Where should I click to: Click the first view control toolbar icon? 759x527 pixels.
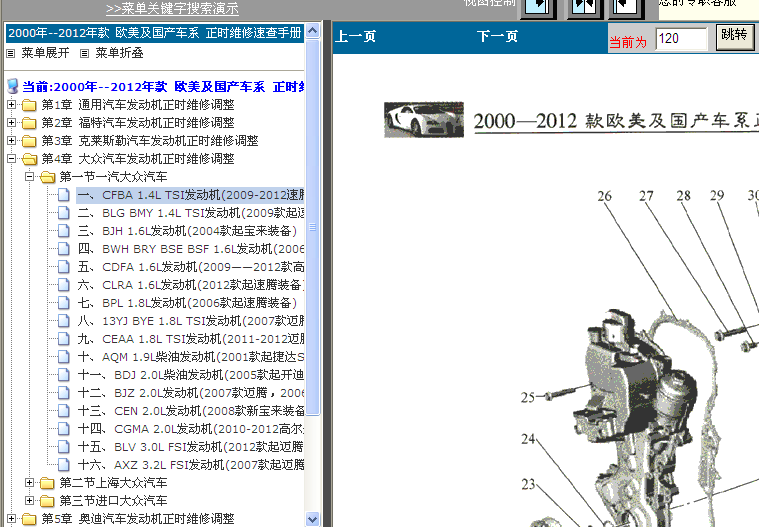[x=538, y=8]
